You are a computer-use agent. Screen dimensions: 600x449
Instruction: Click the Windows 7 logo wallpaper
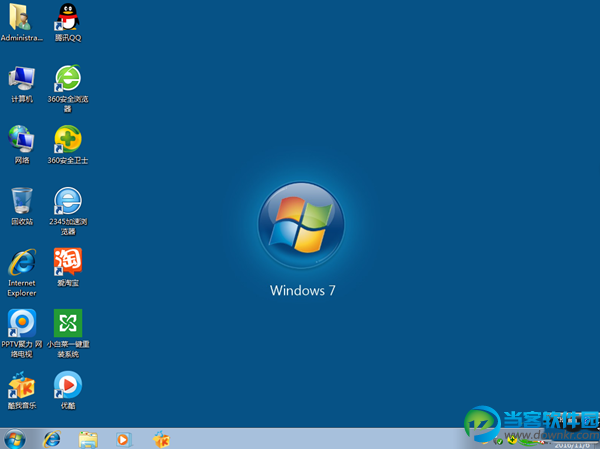point(301,220)
